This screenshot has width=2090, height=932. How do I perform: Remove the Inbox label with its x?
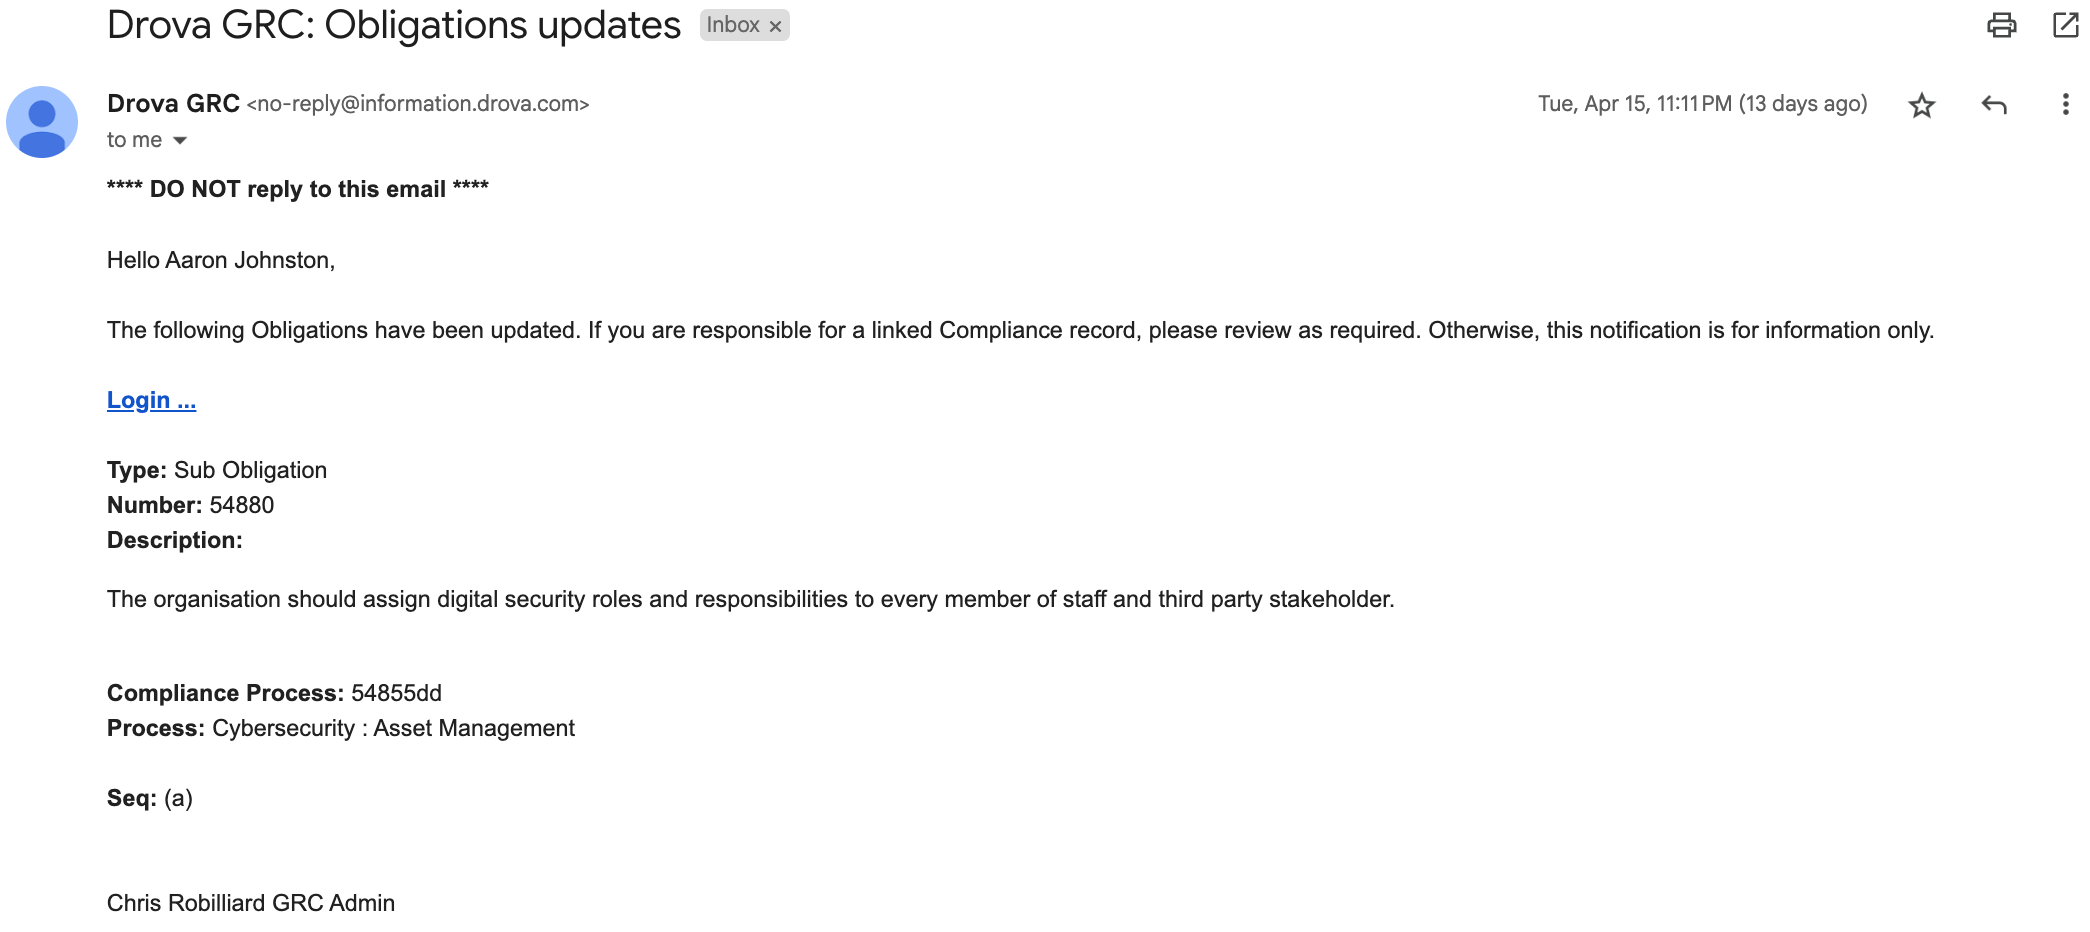775,26
